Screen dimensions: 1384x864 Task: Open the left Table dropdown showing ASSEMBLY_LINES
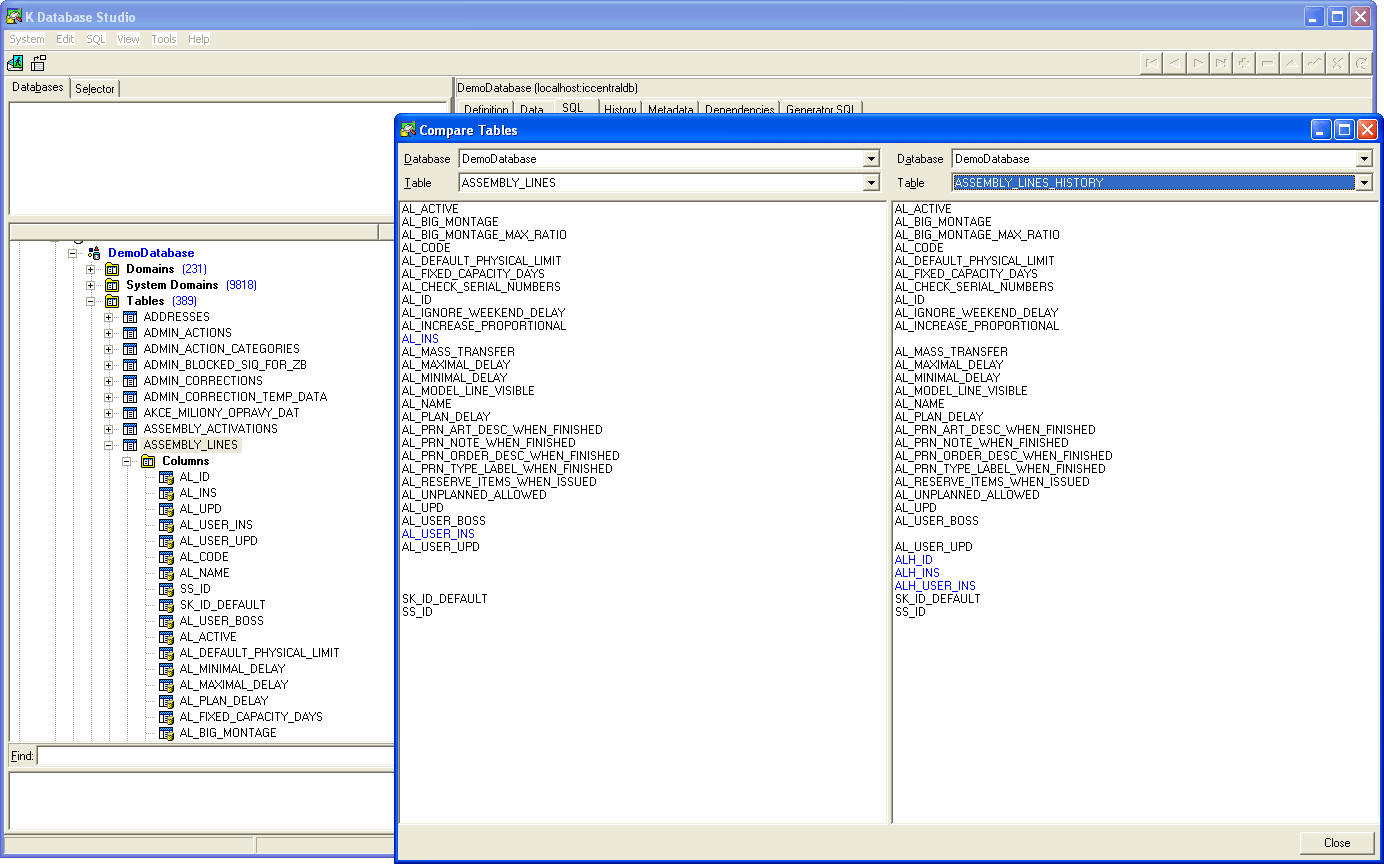(x=871, y=183)
